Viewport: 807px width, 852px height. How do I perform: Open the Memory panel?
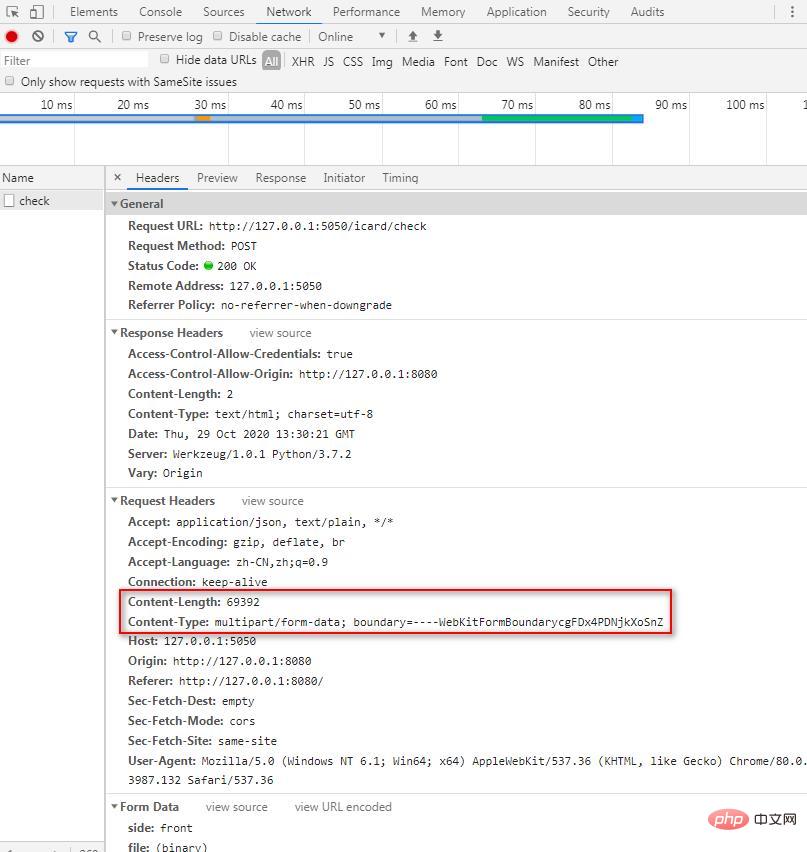click(x=443, y=11)
